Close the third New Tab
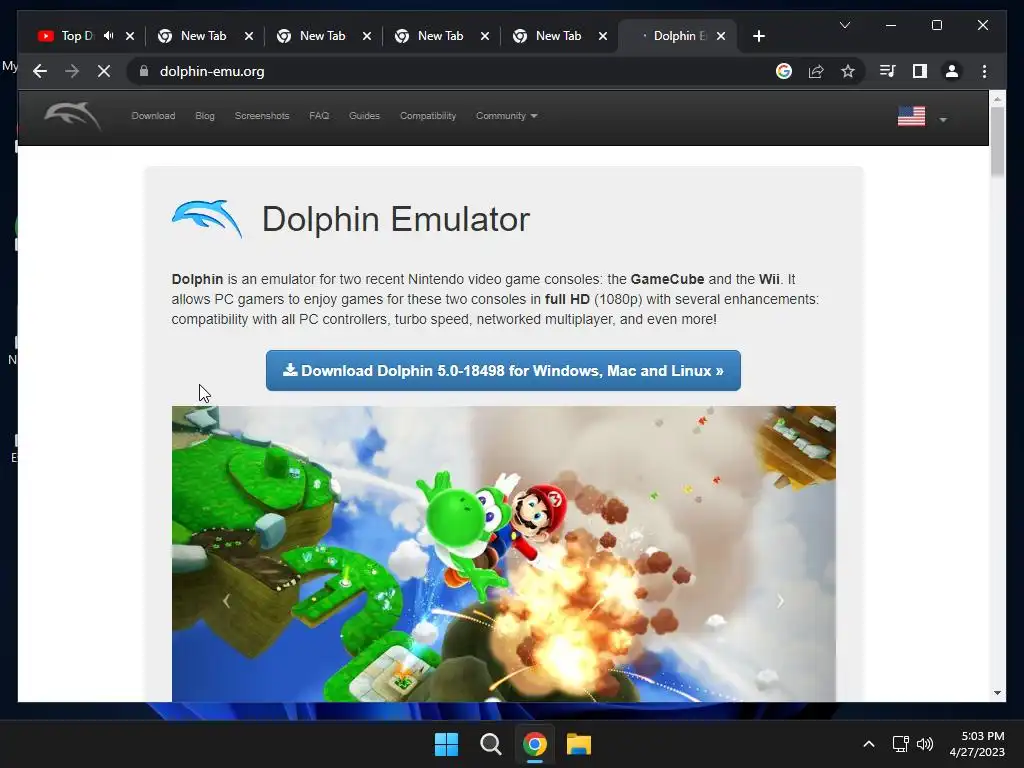This screenshot has width=1024, height=768. [x=485, y=36]
